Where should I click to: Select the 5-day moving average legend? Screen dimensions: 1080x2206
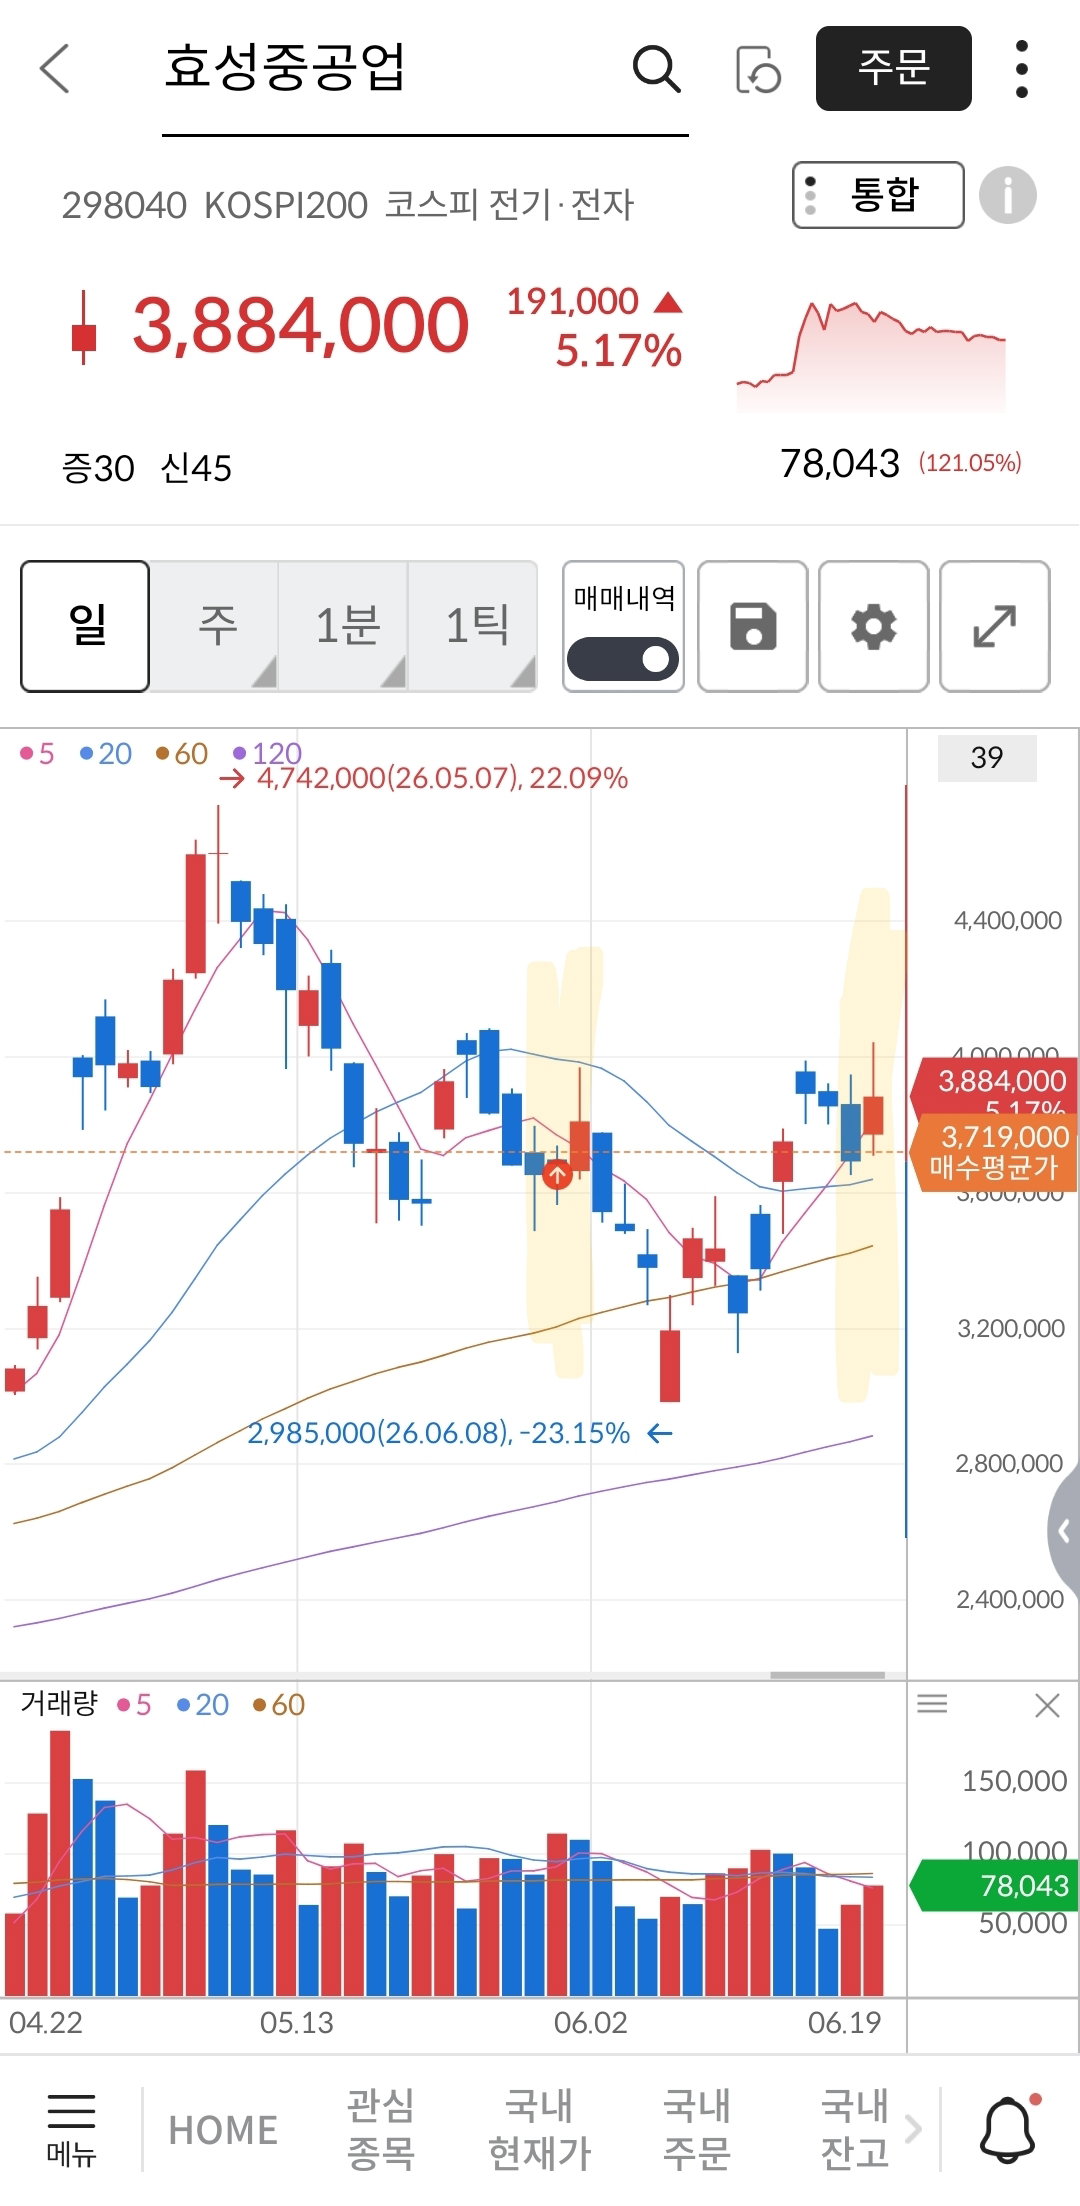click(x=37, y=753)
